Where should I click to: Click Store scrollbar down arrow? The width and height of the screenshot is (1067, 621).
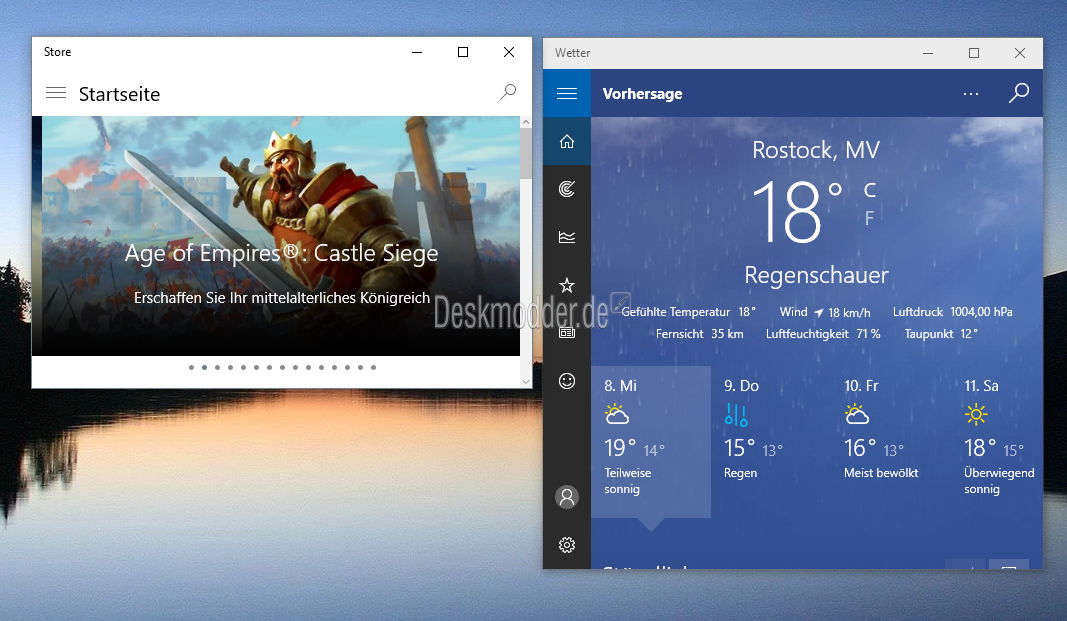point(525,382)
